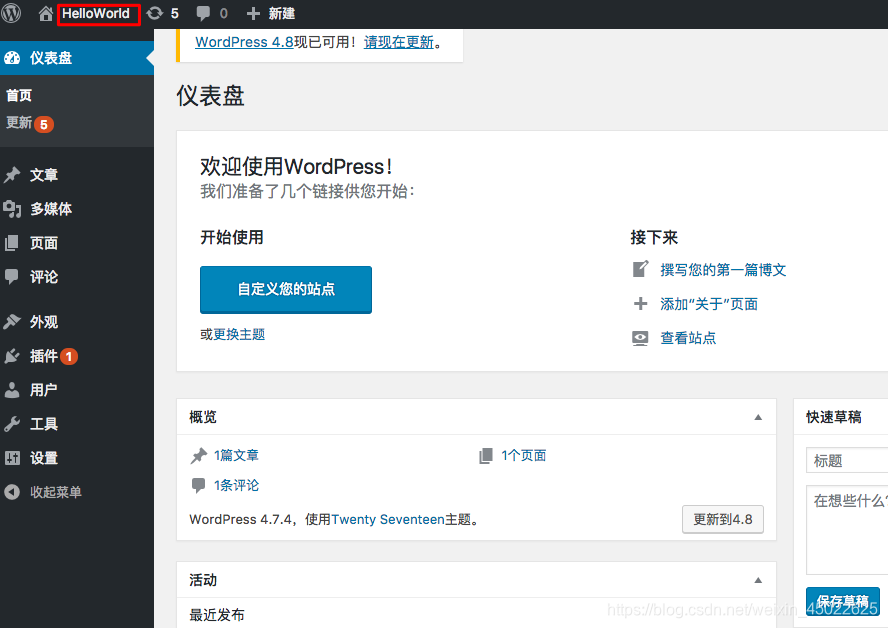Collapse the sidebar with 收起菜单 arrow icon
This screenshot has height=628, width=888.
pyautogui.click(x=12, y=492)
